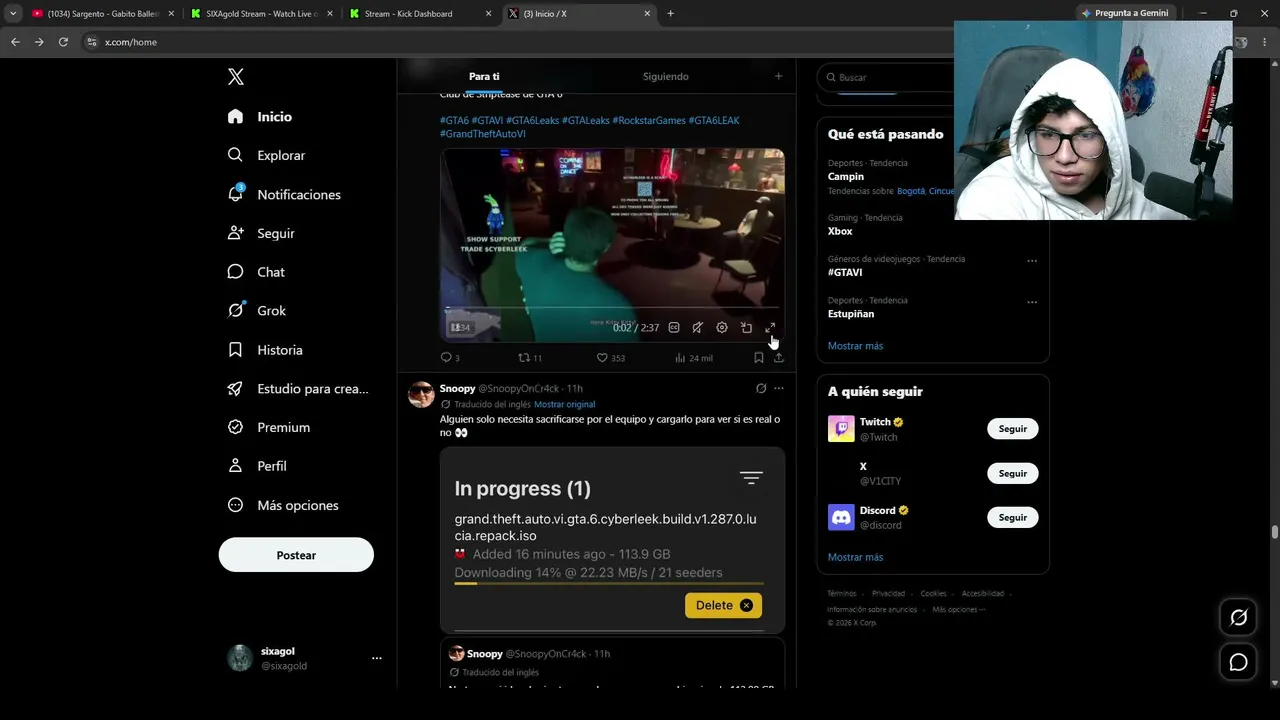
Task: Open Snoopy's profile avatar
Action: click(x=421, y=394)
